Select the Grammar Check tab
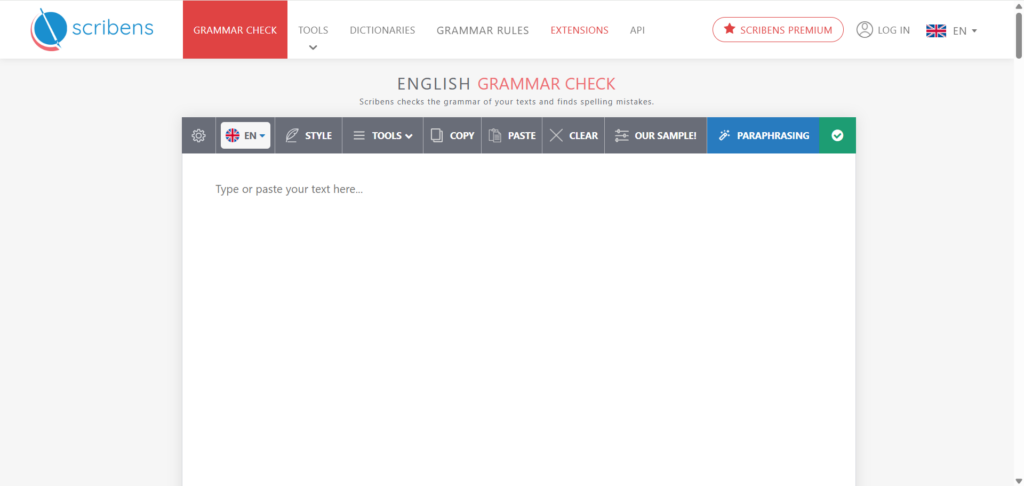This screenshot has height=486, width=1024. pyautogui.click(x=235, y=30)
